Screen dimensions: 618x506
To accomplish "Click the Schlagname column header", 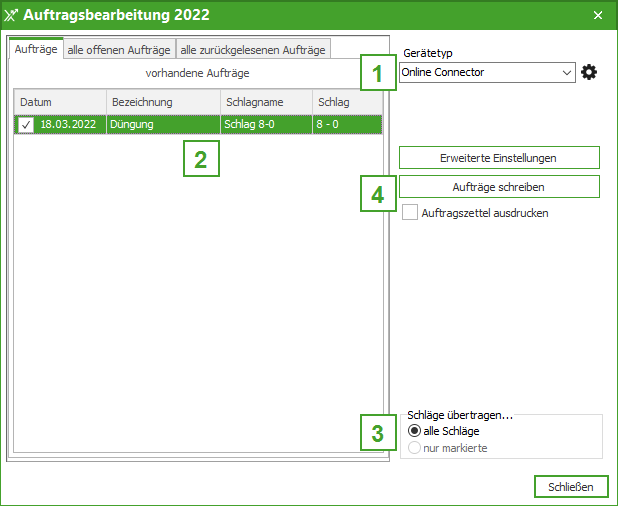I will [x=265, y=102].
